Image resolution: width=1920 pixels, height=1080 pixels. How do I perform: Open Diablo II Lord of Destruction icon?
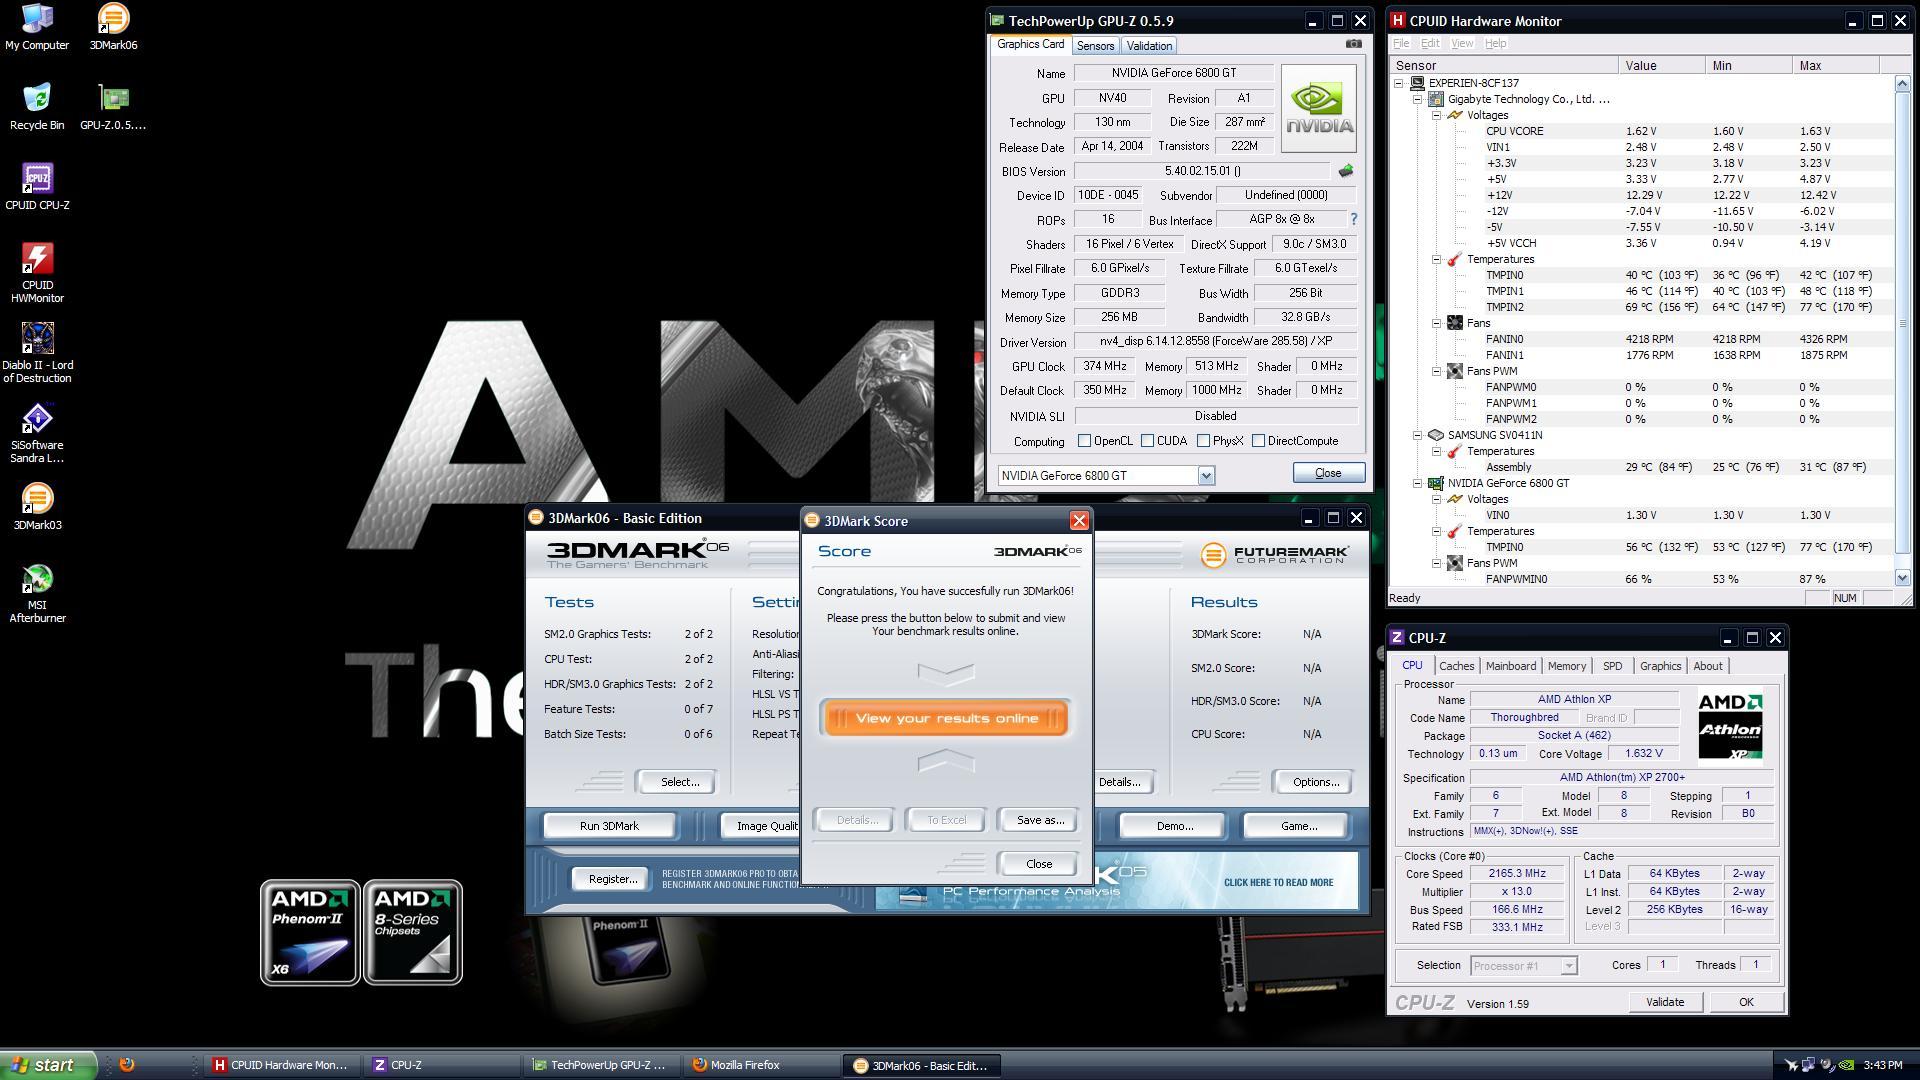pyautogui.click(x=37, y=353)
